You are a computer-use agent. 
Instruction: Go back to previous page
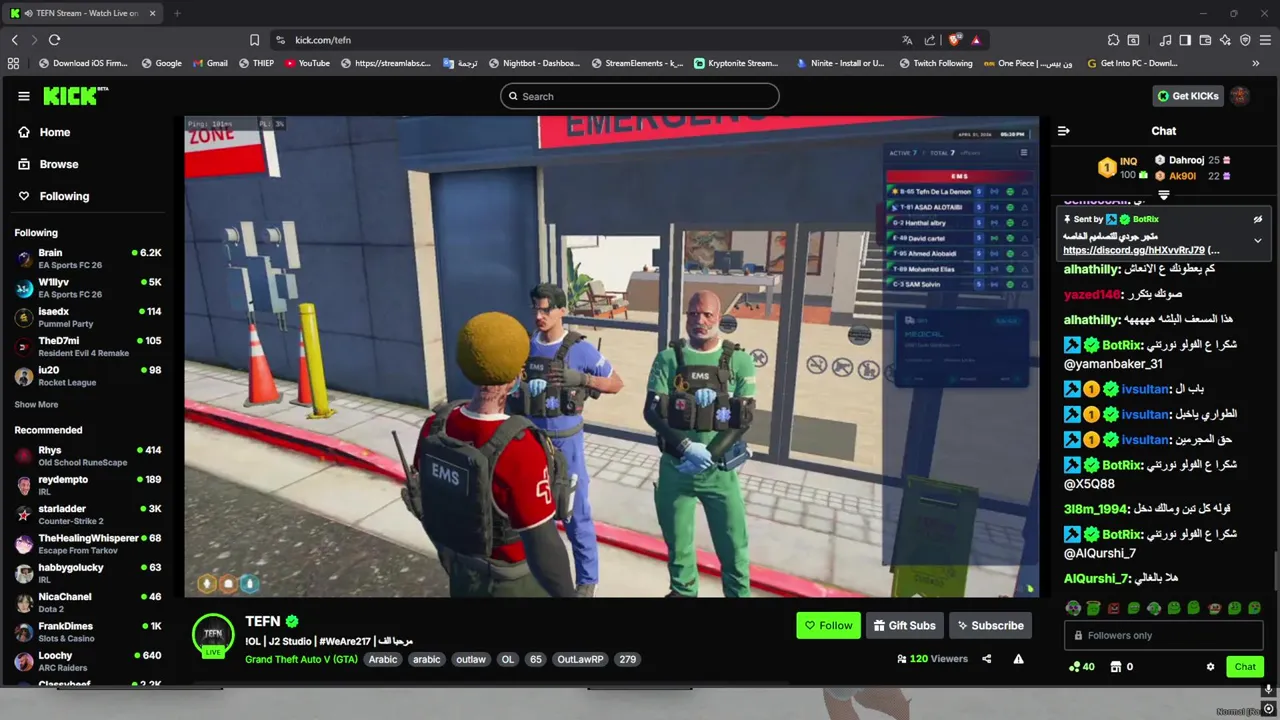point(14,40)
